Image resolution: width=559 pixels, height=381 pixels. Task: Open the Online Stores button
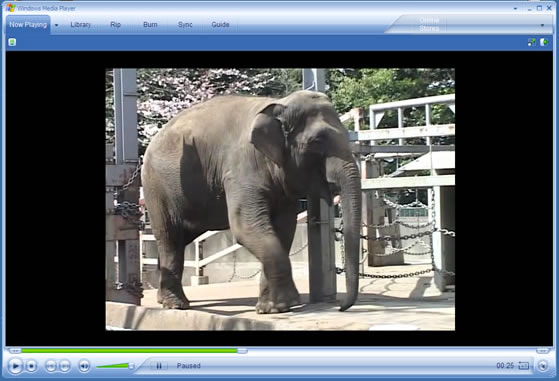[429, 24]
